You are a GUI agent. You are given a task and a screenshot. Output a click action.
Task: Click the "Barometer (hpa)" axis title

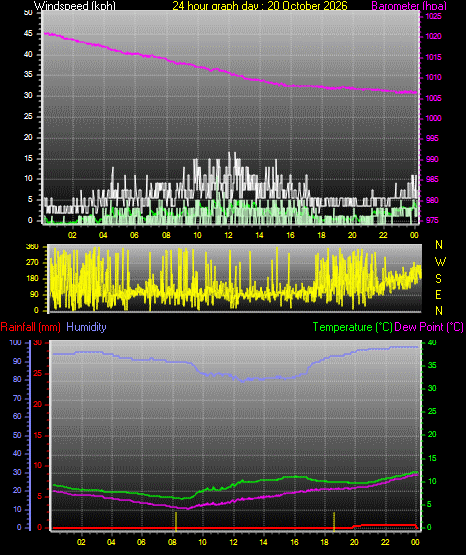coord(409,6)
